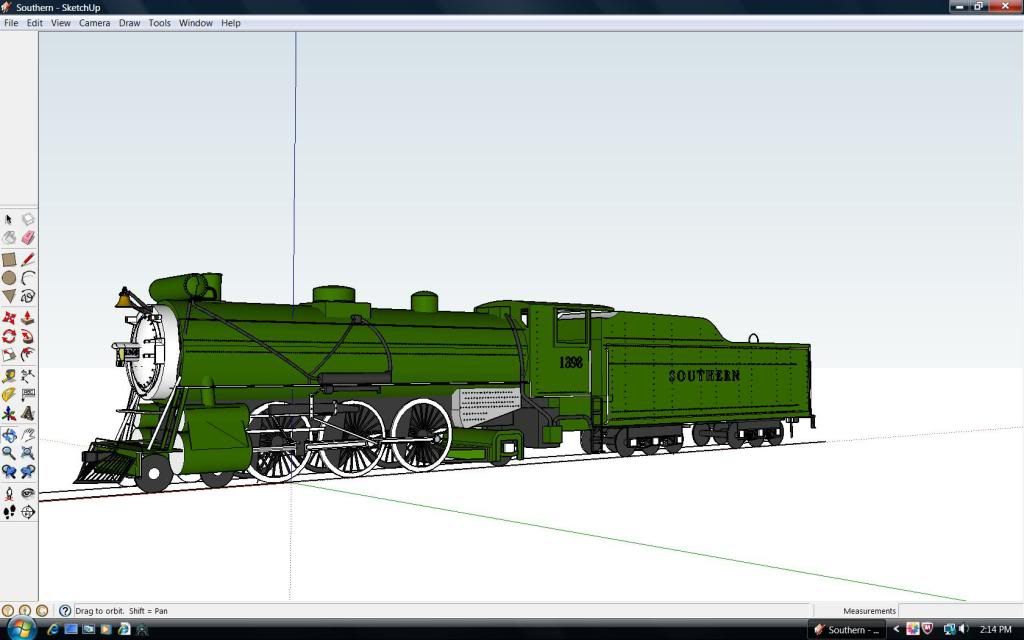The width and height of the screenshot is (1024, 640).
Task: Select the Offset tool
Action: [27, 355]
